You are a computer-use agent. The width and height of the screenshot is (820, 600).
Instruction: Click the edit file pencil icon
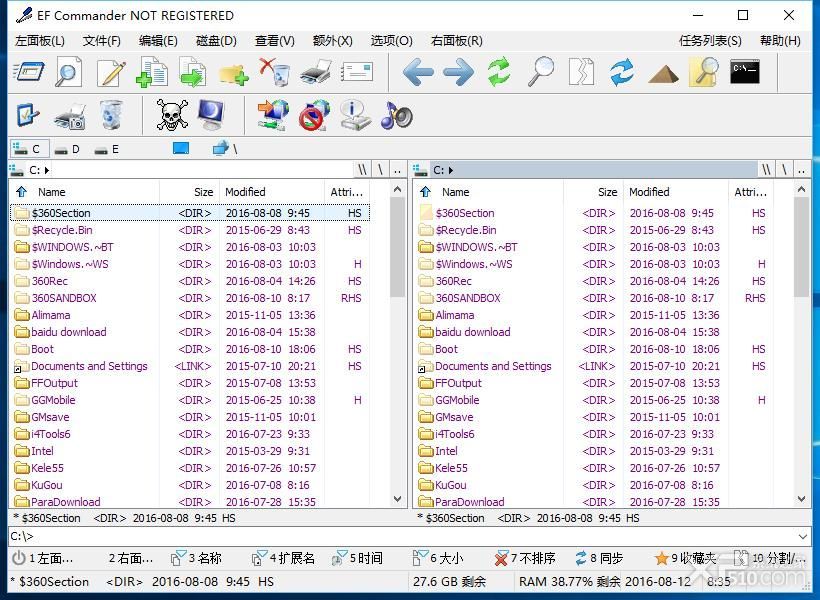(110, 72)
